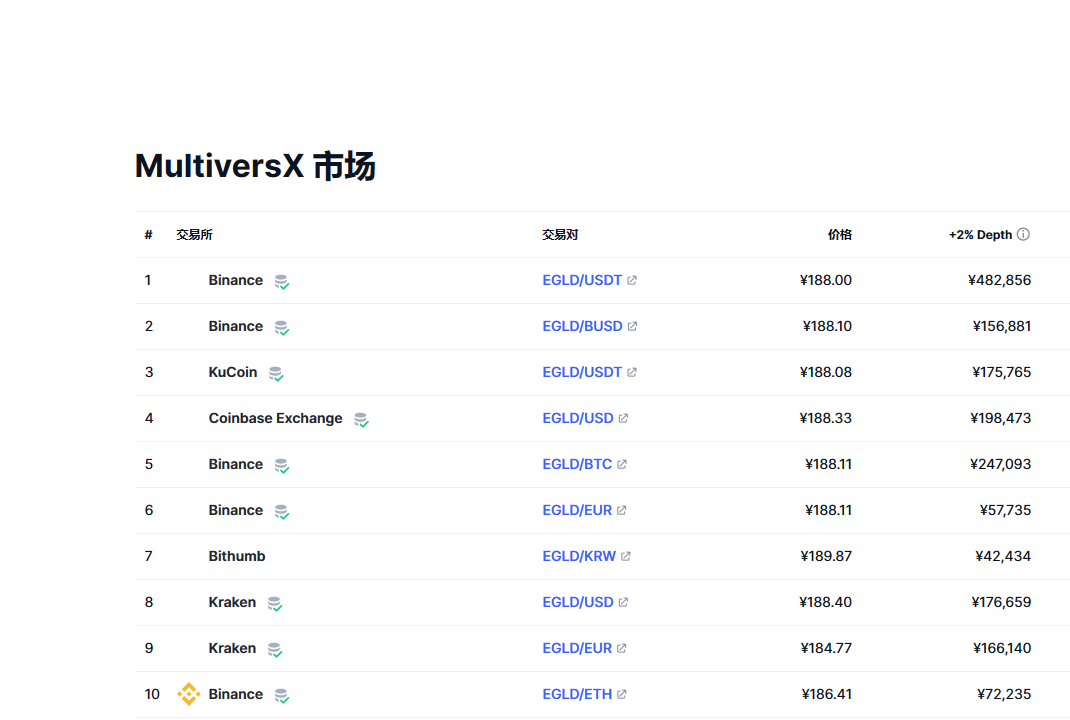1070x720 pixels.
Task: Click the price ¥189.87 in Bithumb row
Action: (826, 556)
